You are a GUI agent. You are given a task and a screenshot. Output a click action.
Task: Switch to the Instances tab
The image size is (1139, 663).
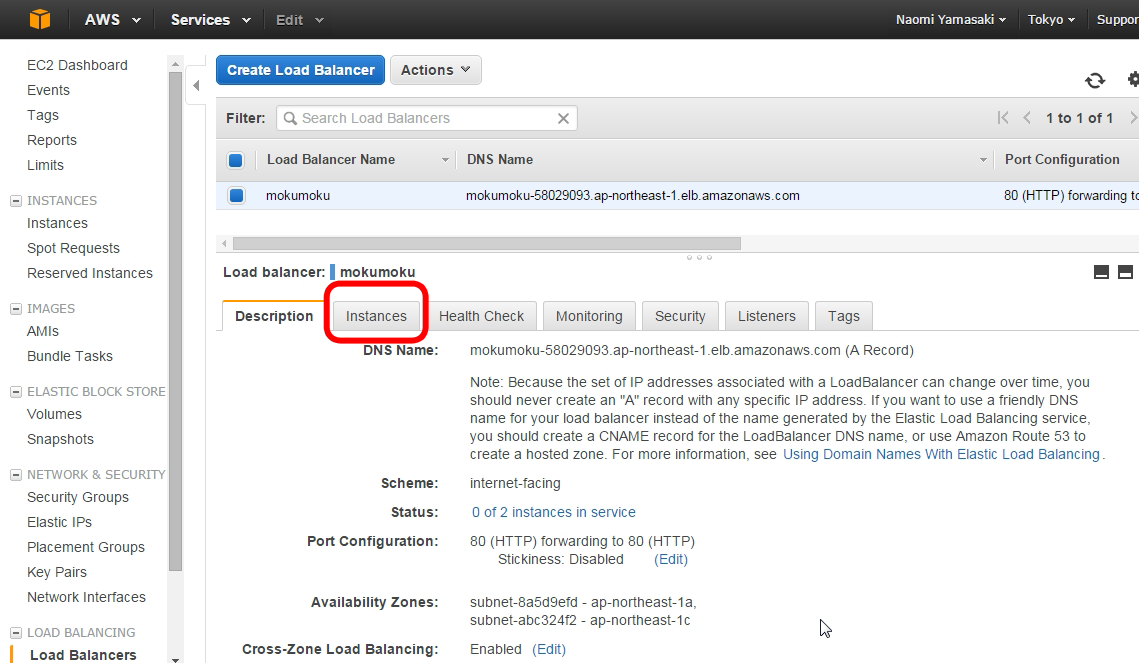point(376,316)
